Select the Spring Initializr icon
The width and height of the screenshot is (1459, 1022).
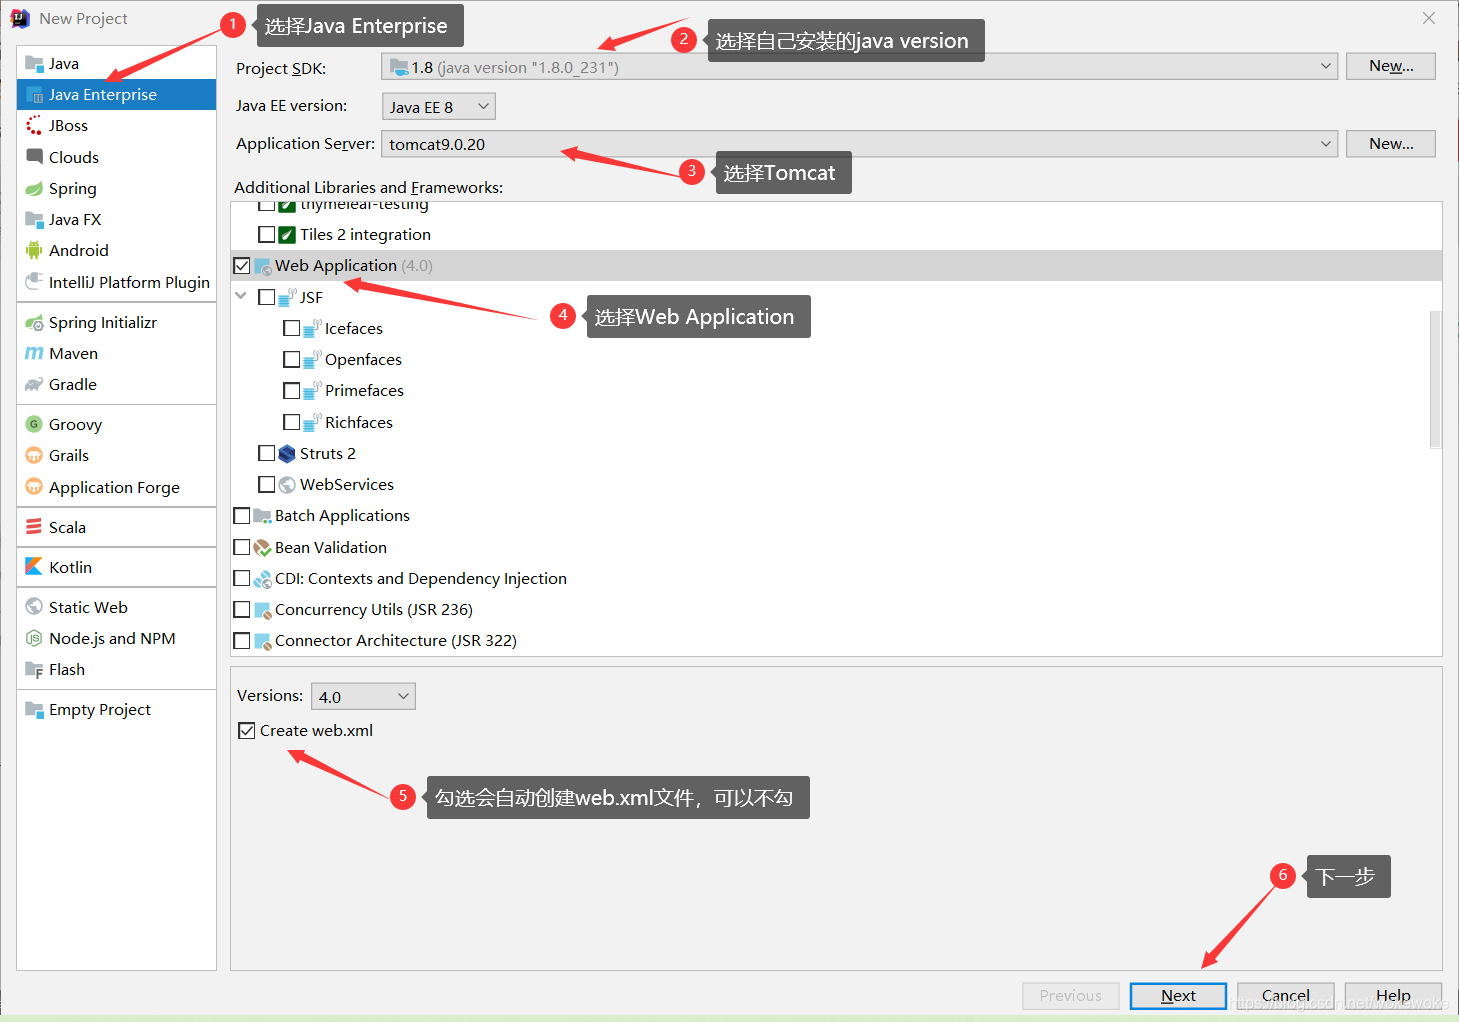click(34, 322)
